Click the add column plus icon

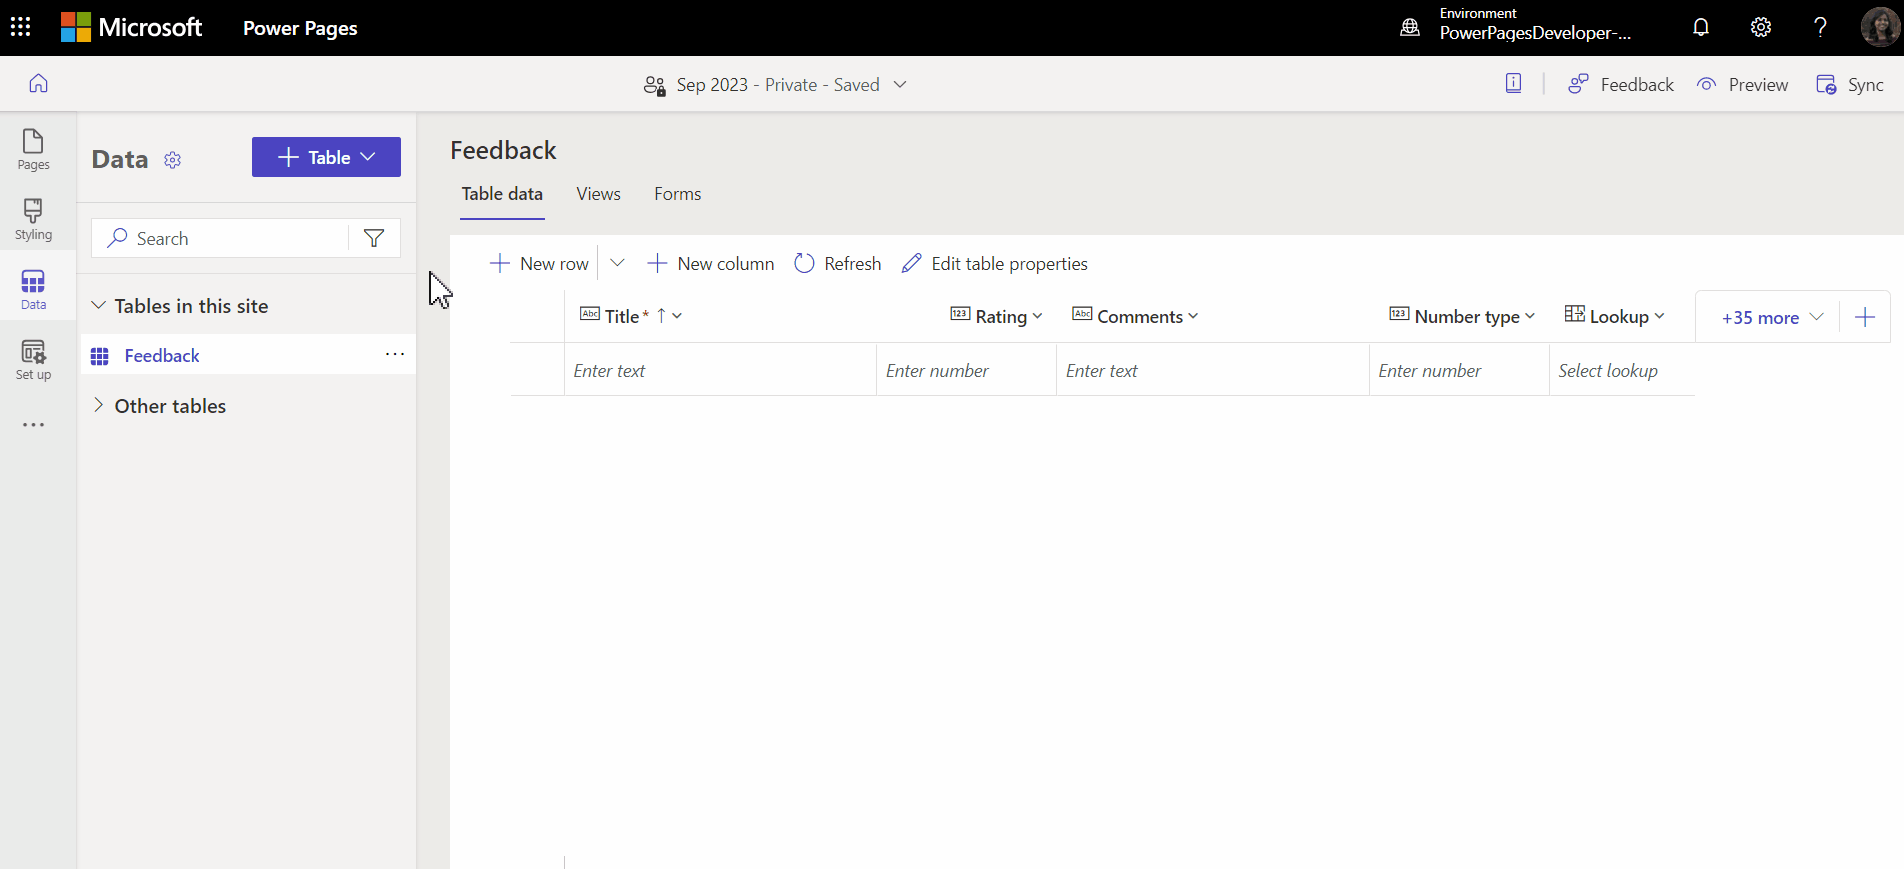pos(1864,318)
